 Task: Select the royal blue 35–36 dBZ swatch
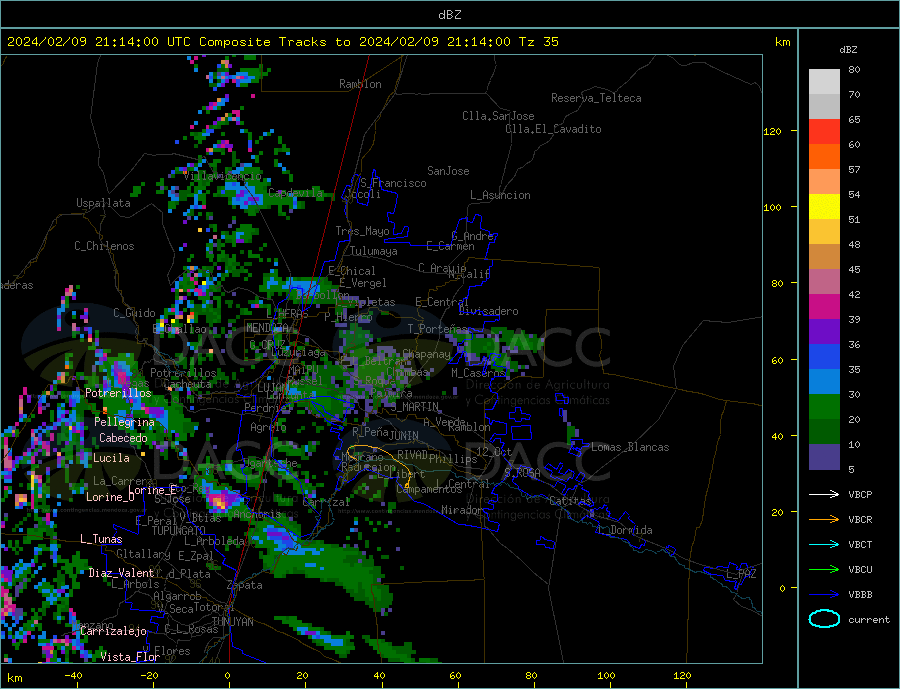824,357
